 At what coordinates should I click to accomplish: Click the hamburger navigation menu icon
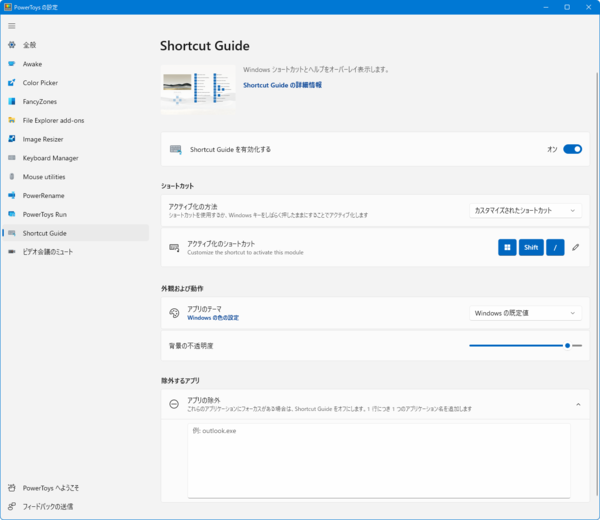pos(12,25)
